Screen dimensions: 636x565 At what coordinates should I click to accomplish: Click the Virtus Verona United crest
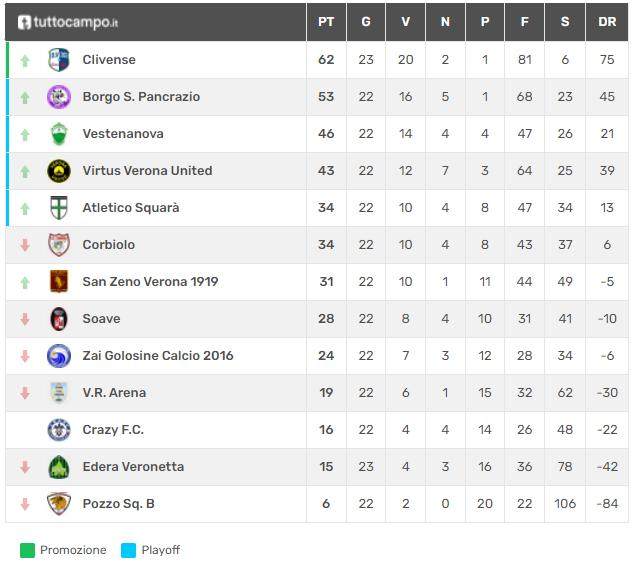[x=59, y=171]
